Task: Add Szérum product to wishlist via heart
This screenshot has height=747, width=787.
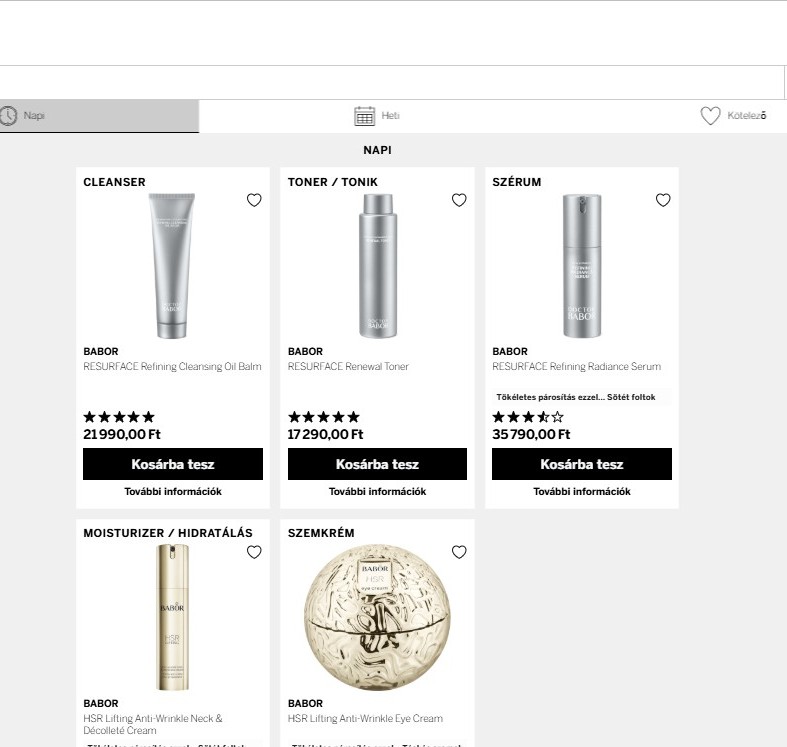Action: click(x=663, y=200)
